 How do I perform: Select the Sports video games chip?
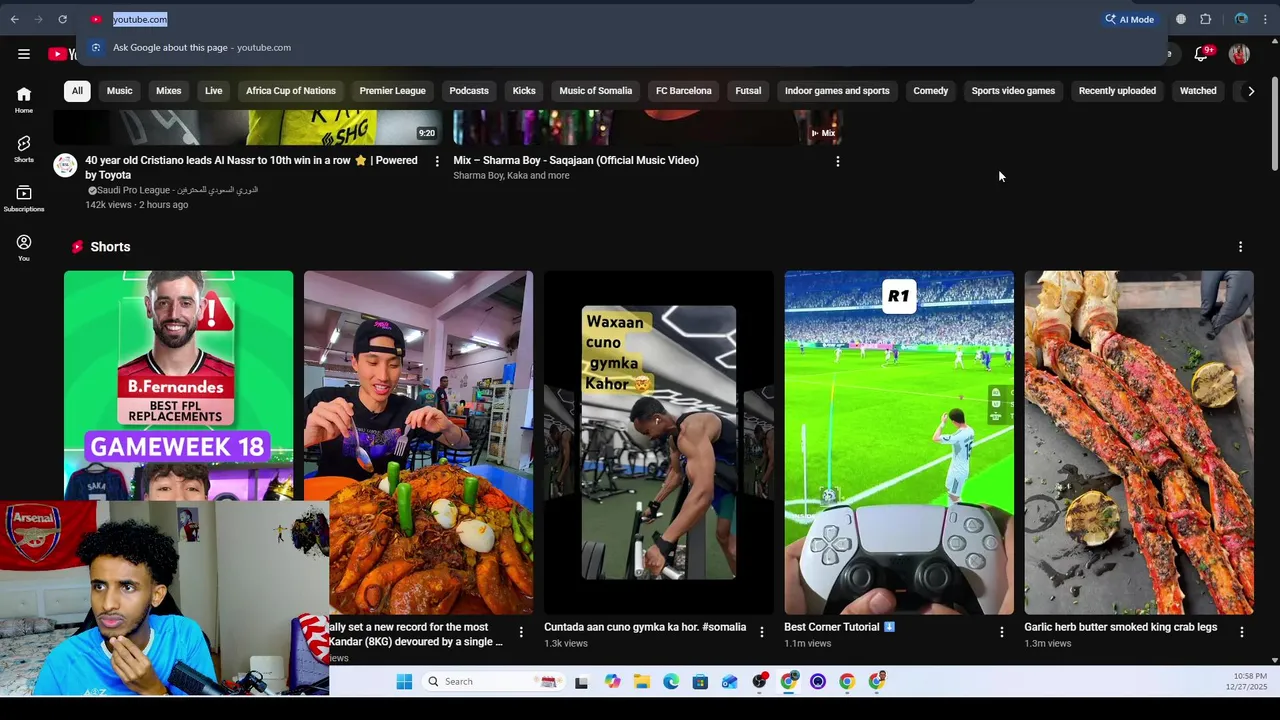tap(1013, 91)
